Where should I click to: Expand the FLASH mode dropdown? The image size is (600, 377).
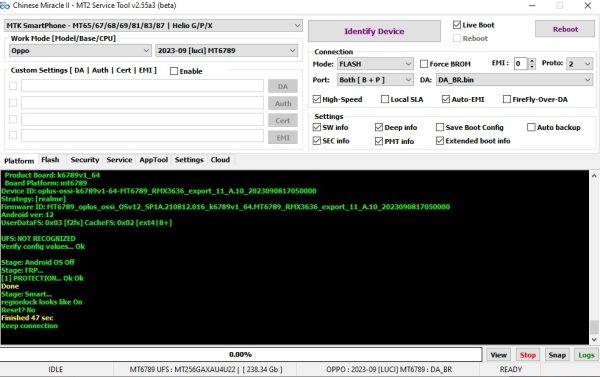click(375, 64)
